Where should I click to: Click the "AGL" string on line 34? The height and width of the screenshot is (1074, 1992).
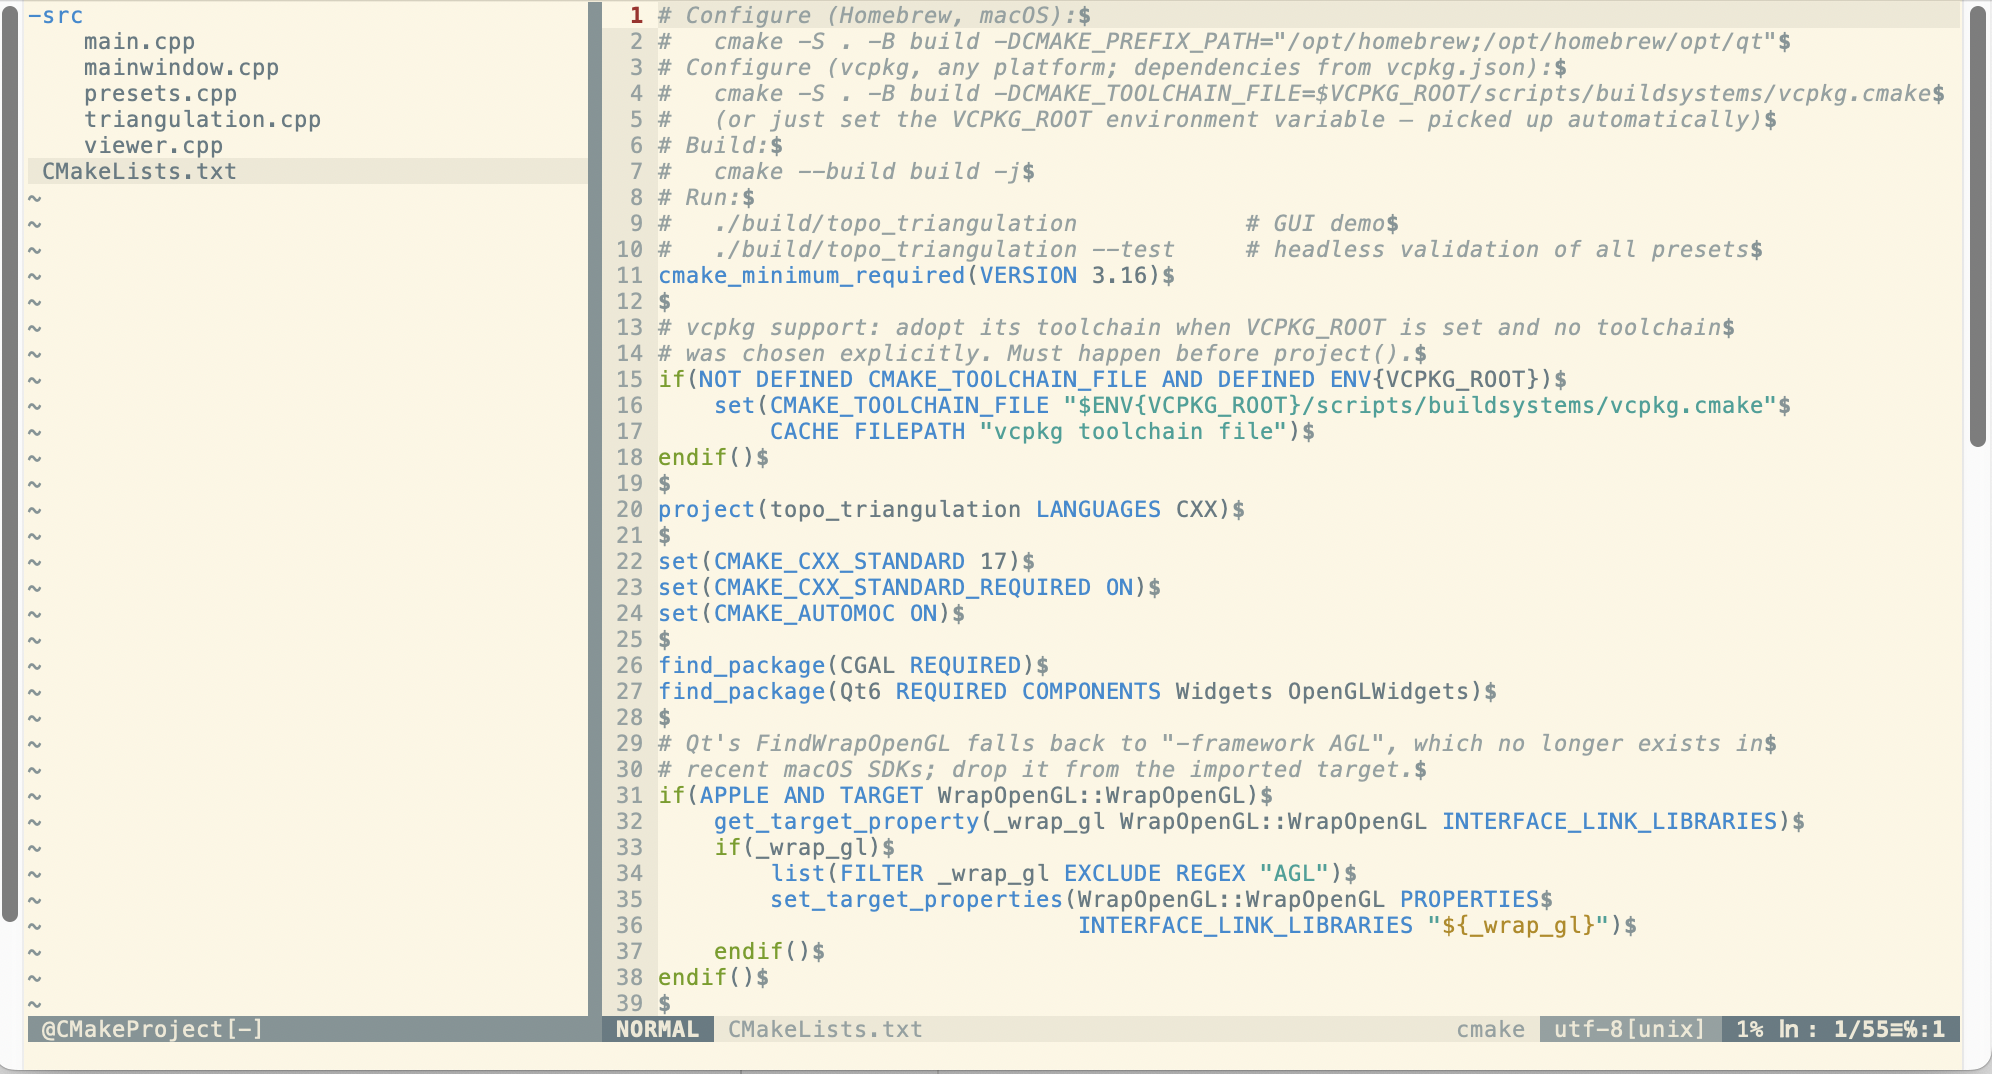point(1294,874)
